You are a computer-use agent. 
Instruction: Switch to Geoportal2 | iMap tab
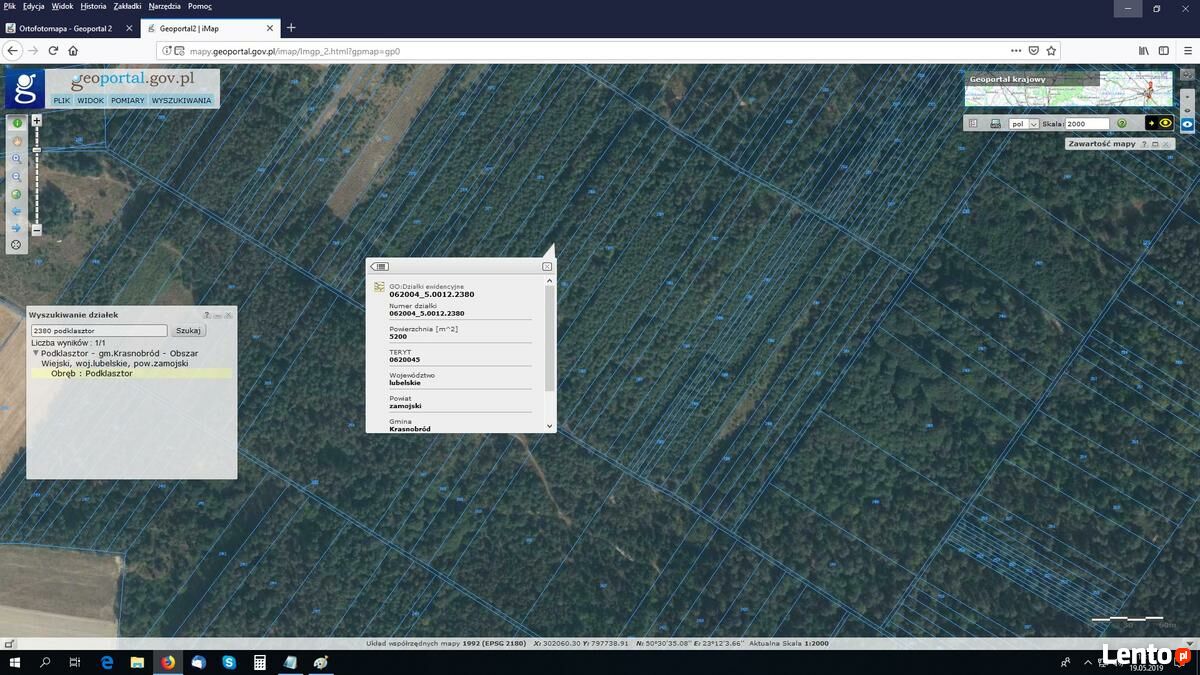(210, 28)
